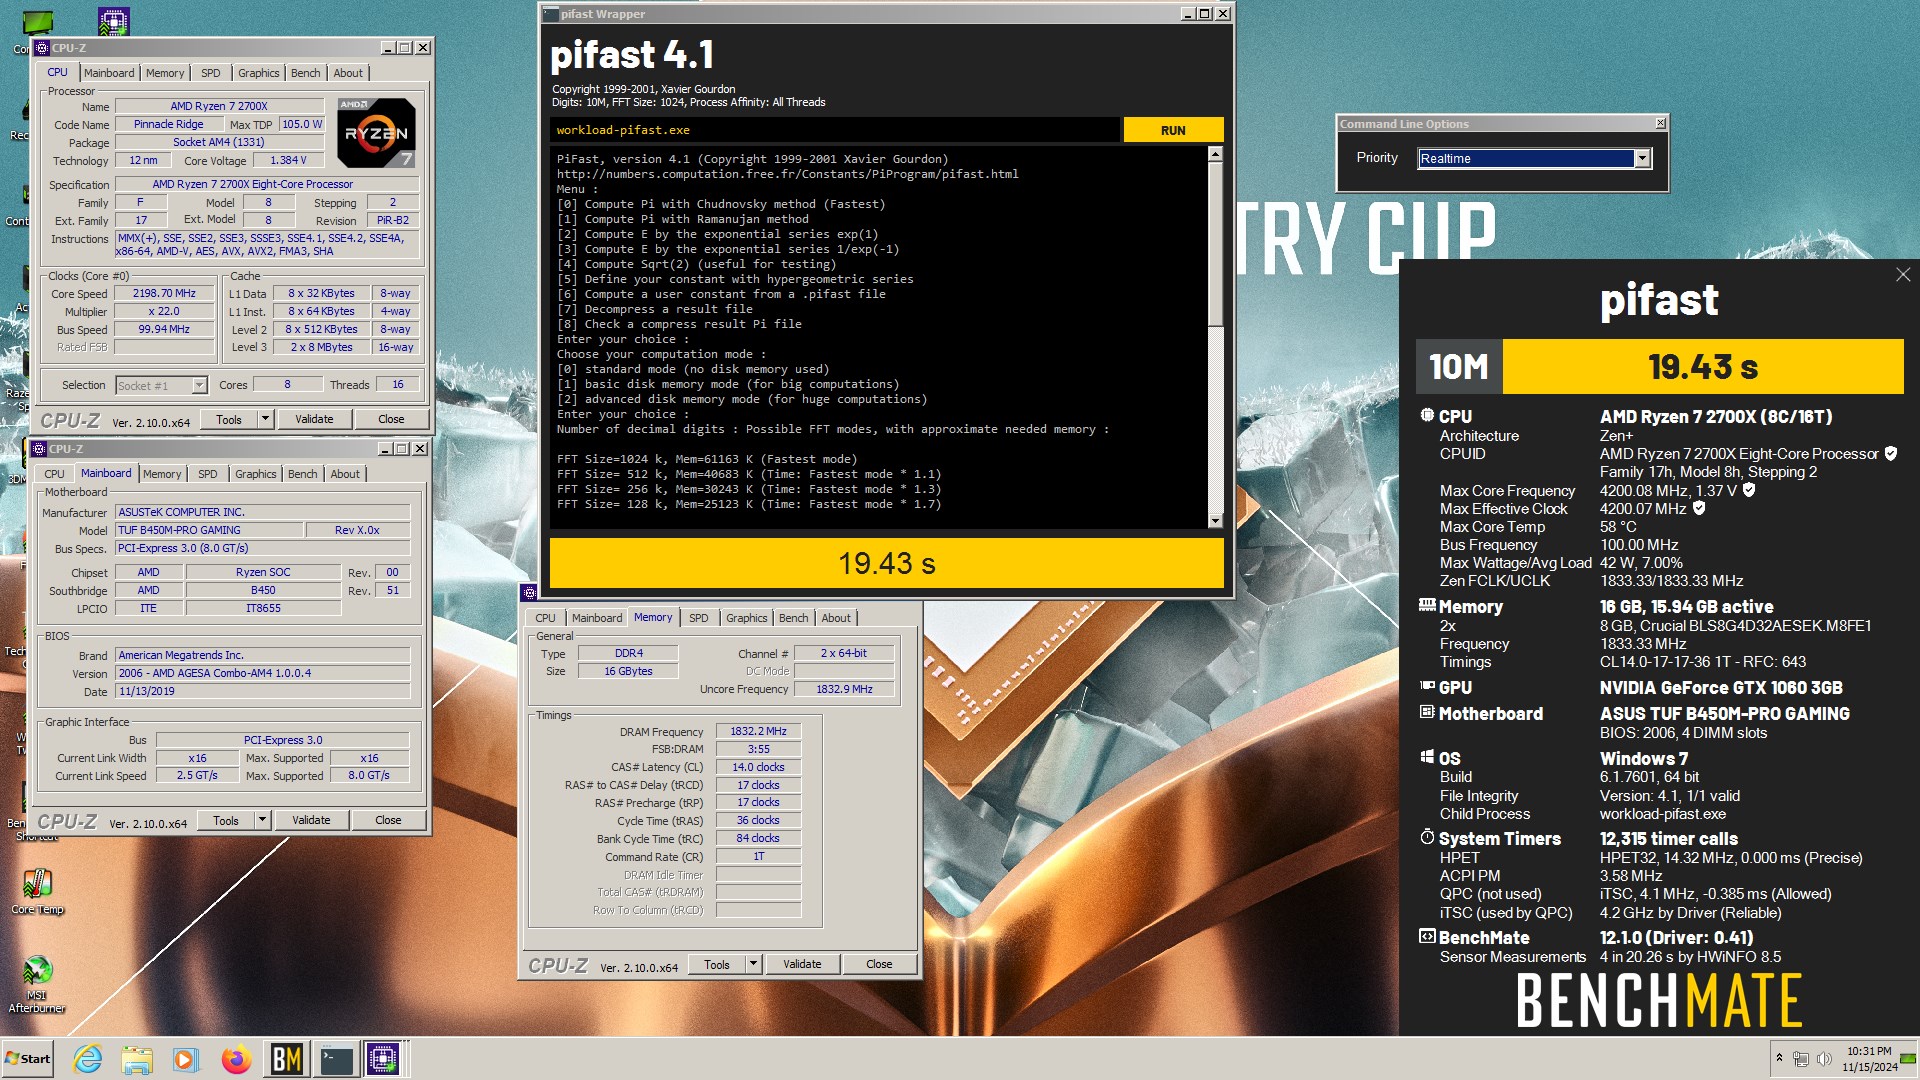Switch to CPU tab in CPU-Z Memory window
The width and height of the screenshot is (1920, 1080).
tap(545, 618)
